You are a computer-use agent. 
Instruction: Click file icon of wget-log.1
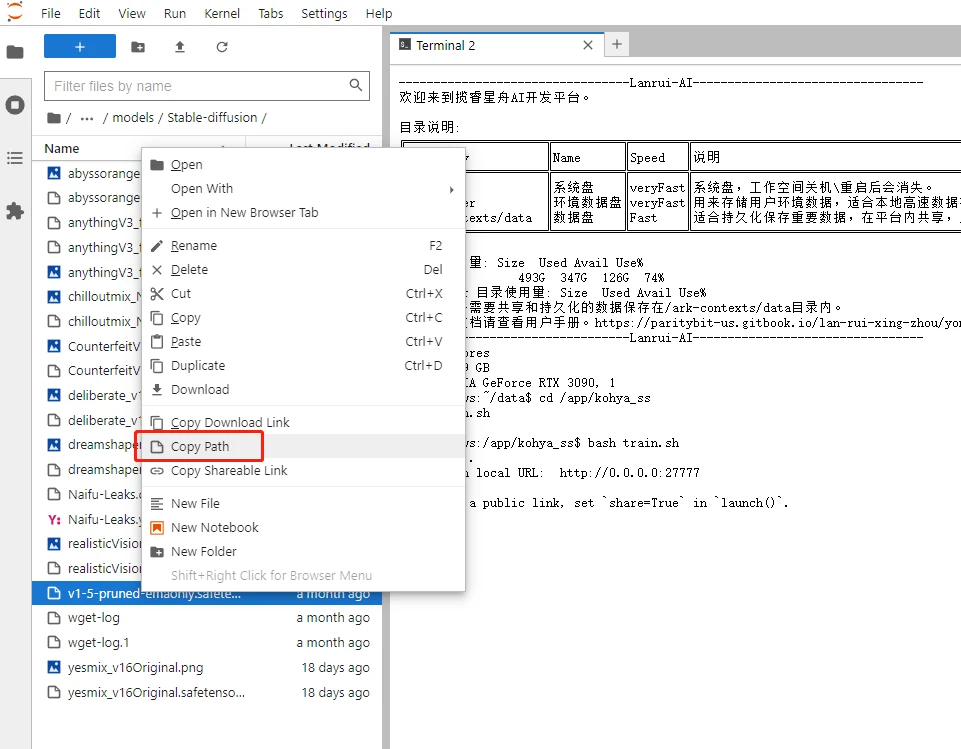click(x=54, y=642)
